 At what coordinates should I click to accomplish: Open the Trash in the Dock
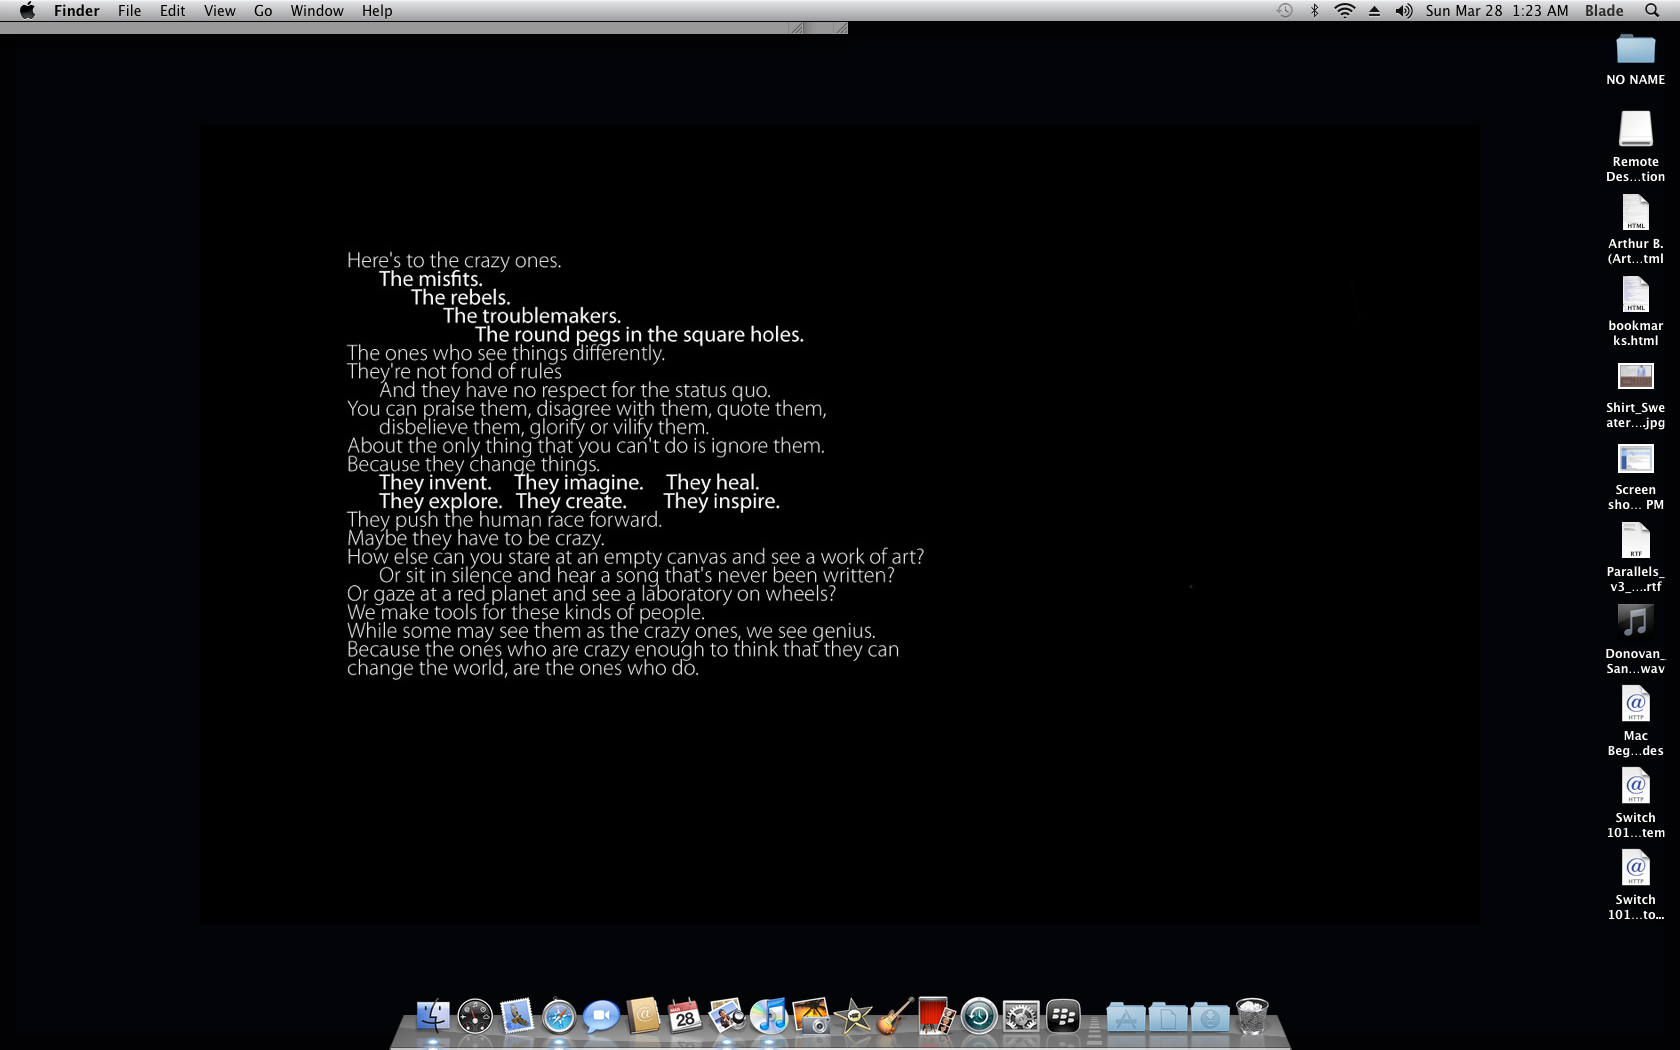tap(1252, 1016)
